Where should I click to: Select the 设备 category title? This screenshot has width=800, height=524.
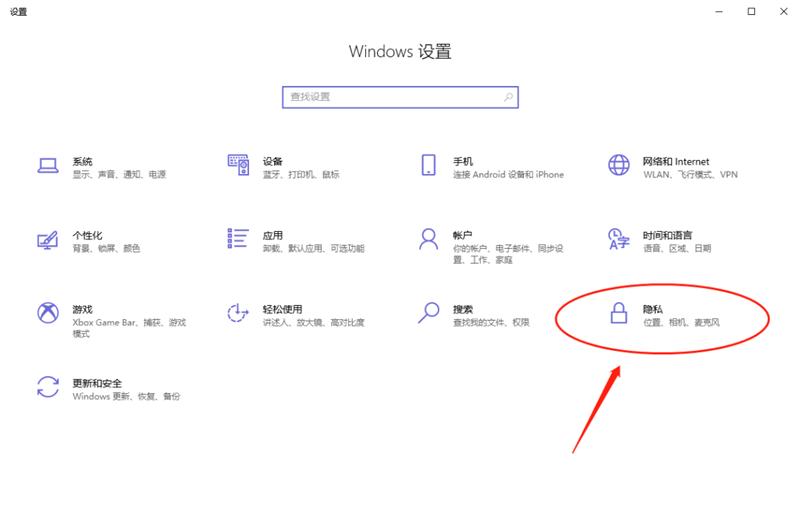coord(272,162)
